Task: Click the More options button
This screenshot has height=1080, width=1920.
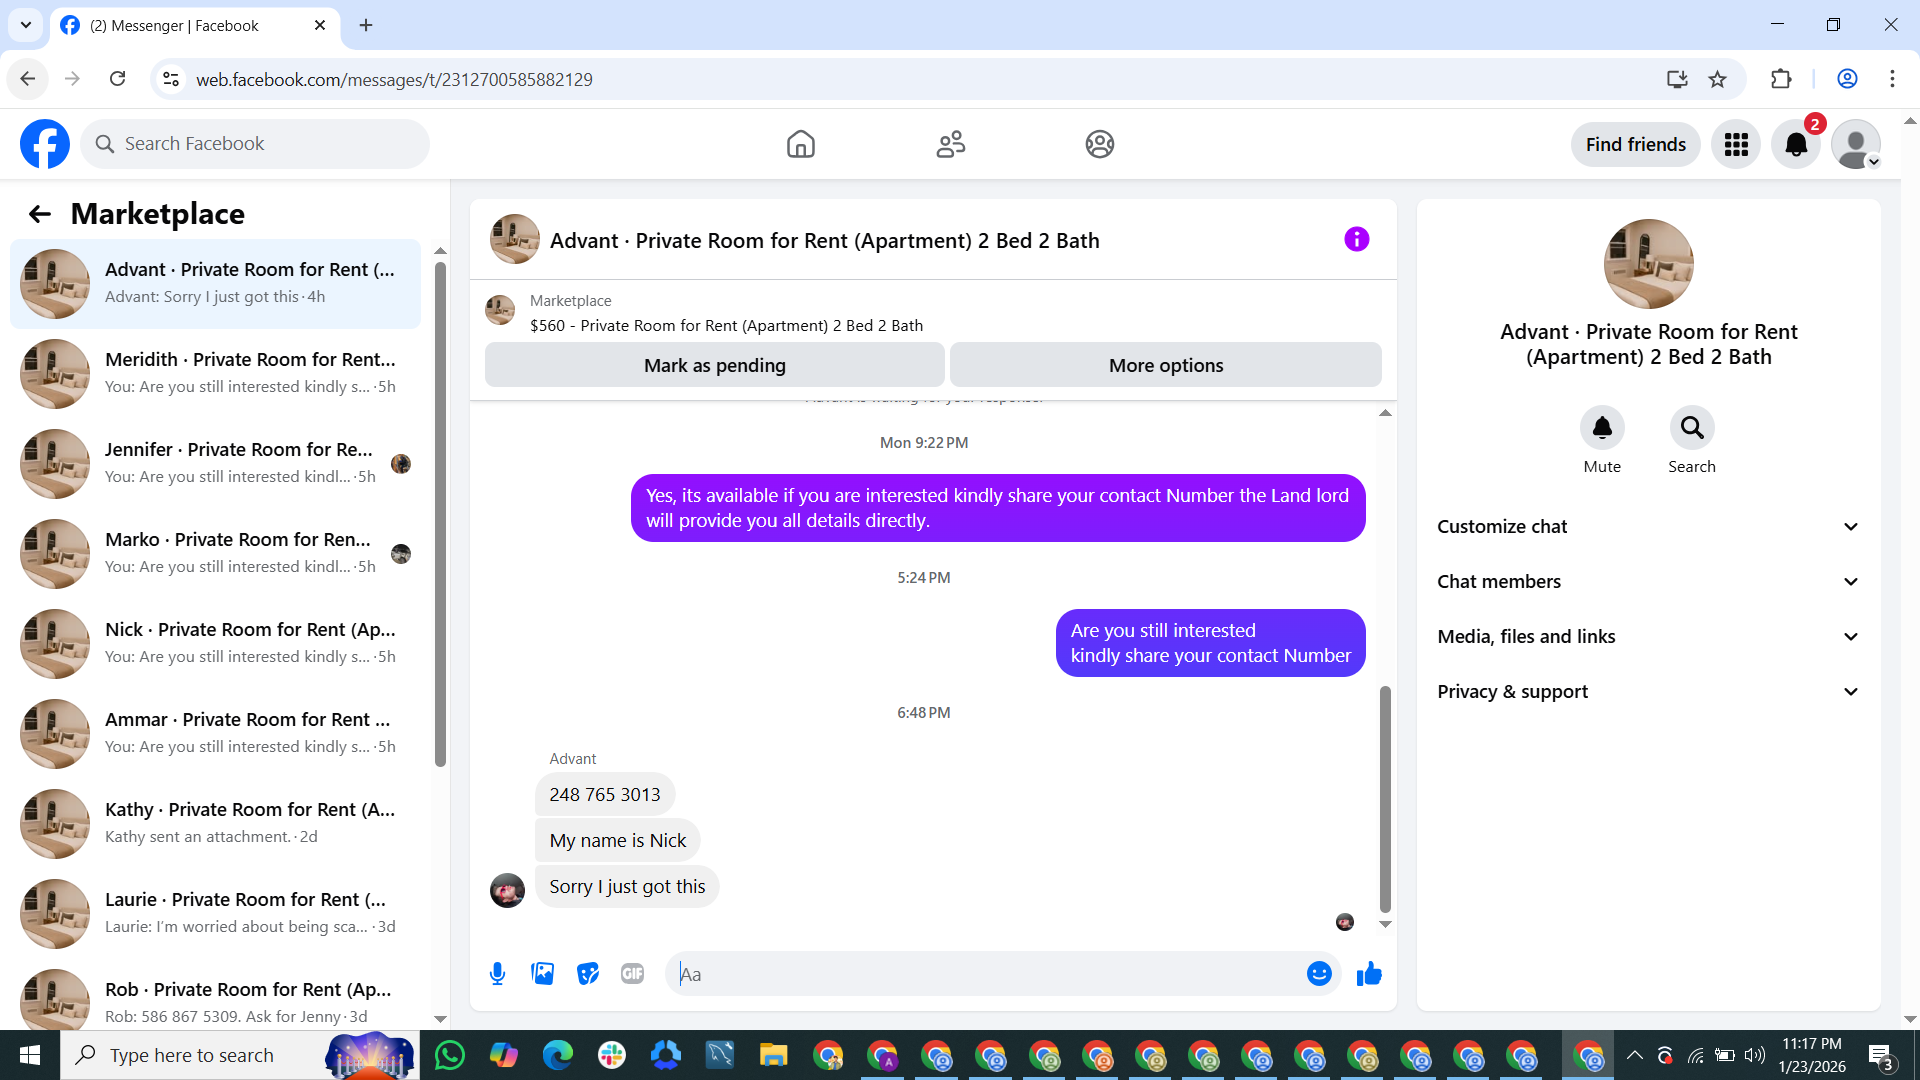Action: (1165, 365)
